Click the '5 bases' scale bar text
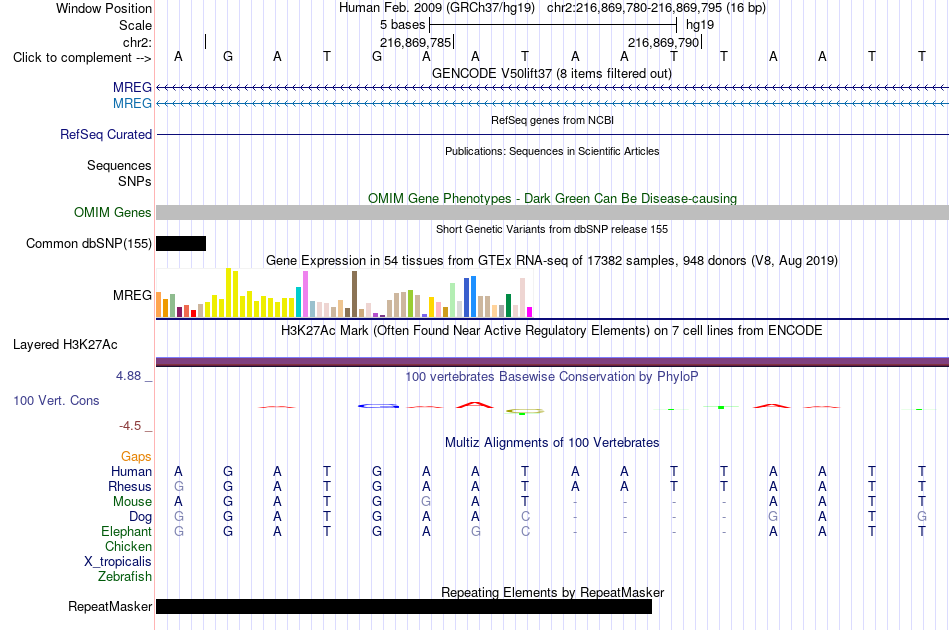 [402, 25]
